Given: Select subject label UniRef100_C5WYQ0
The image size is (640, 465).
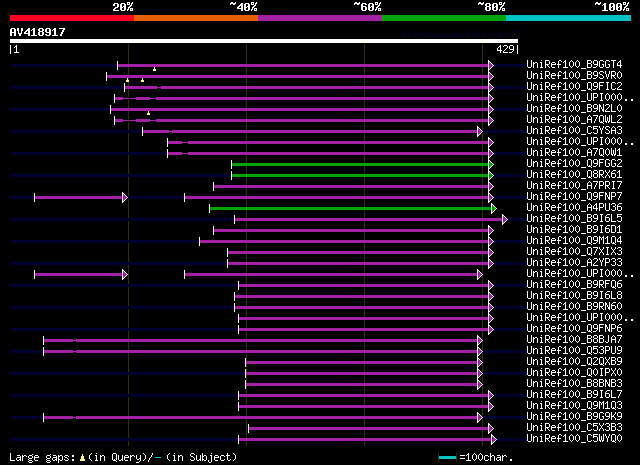Looking at the screenshot, I should pos(574,439).
